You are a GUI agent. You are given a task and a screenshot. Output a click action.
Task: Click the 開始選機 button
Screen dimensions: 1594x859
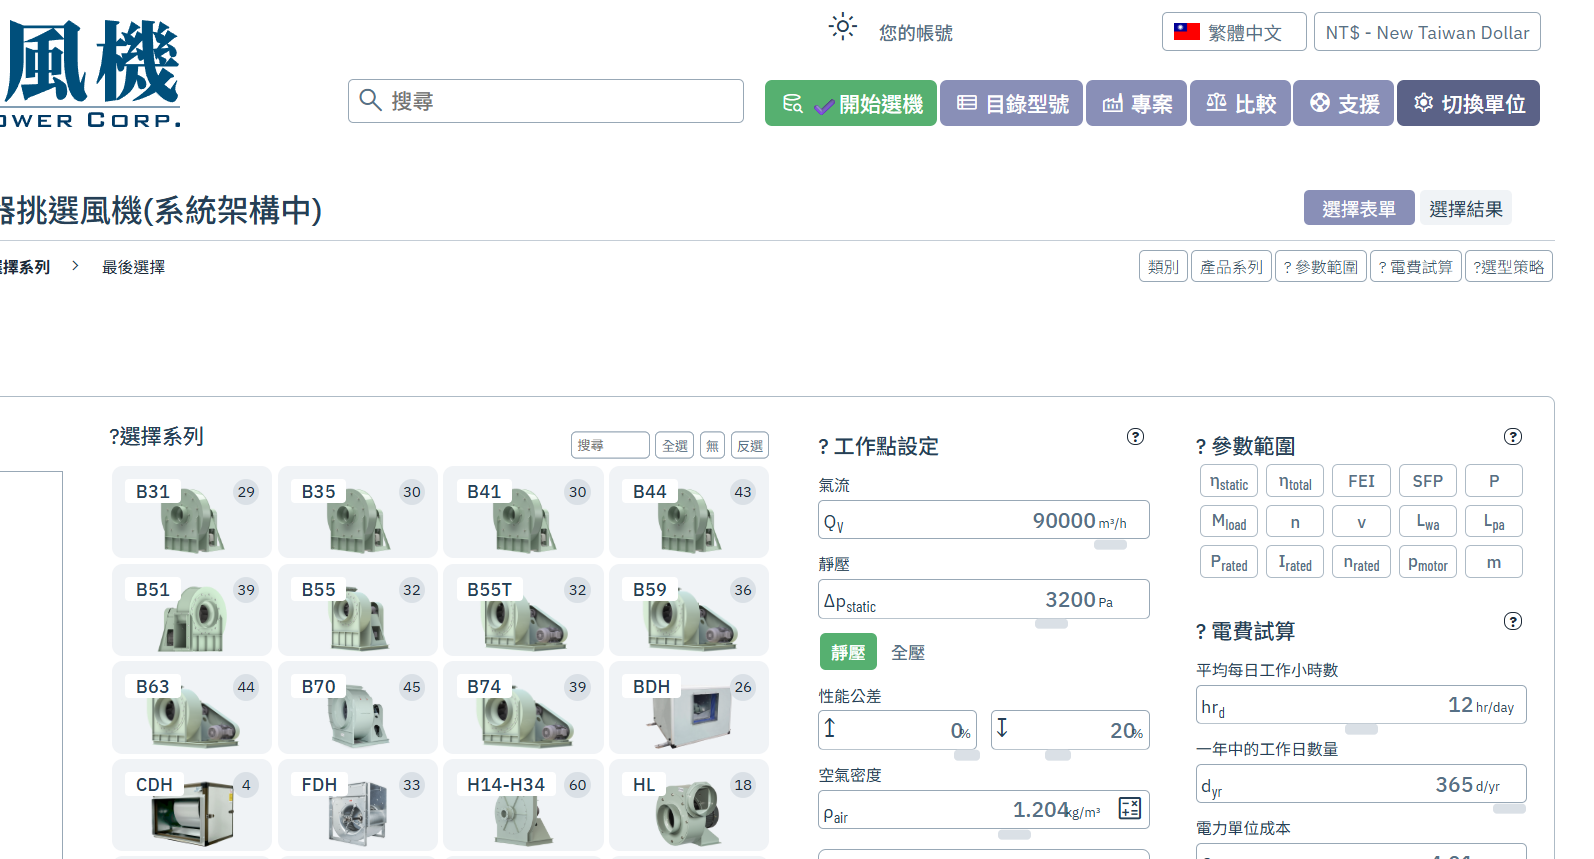point(851,103)
